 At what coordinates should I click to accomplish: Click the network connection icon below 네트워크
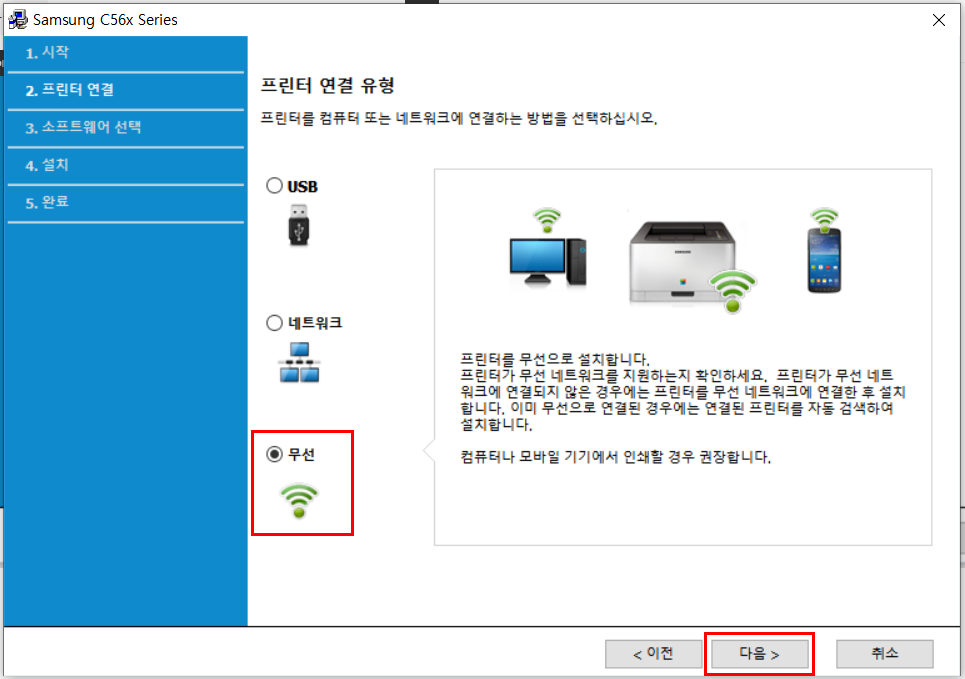click(299, 360)
